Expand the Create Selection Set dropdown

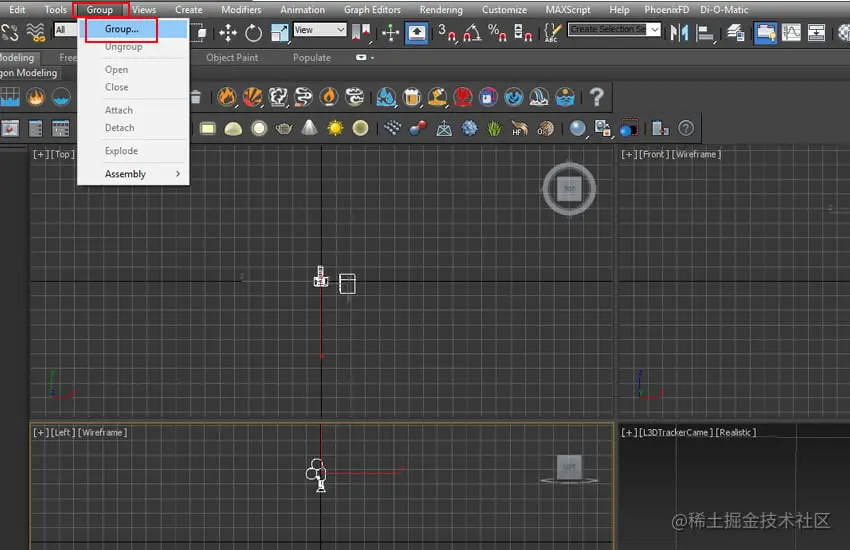pos(655,30)
